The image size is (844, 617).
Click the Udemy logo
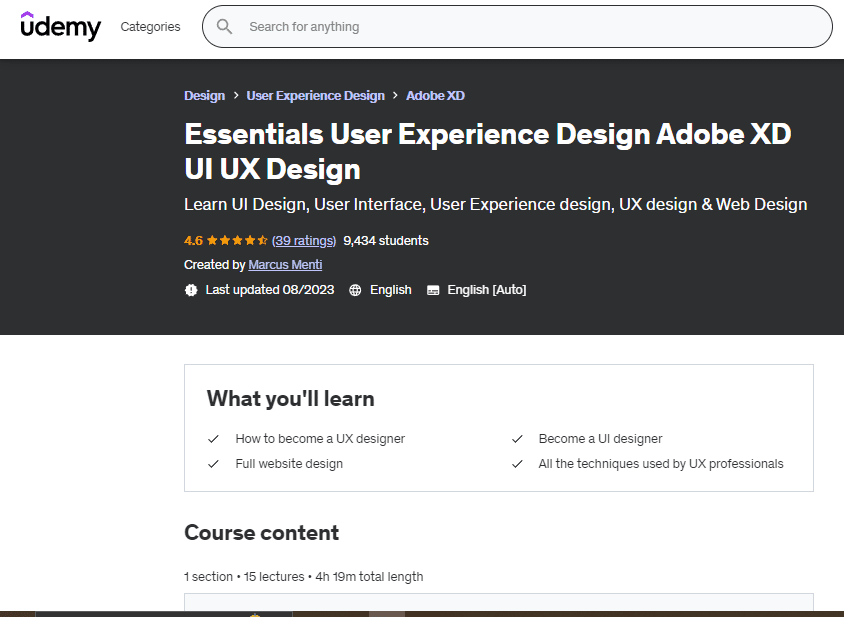coord(61,26)
